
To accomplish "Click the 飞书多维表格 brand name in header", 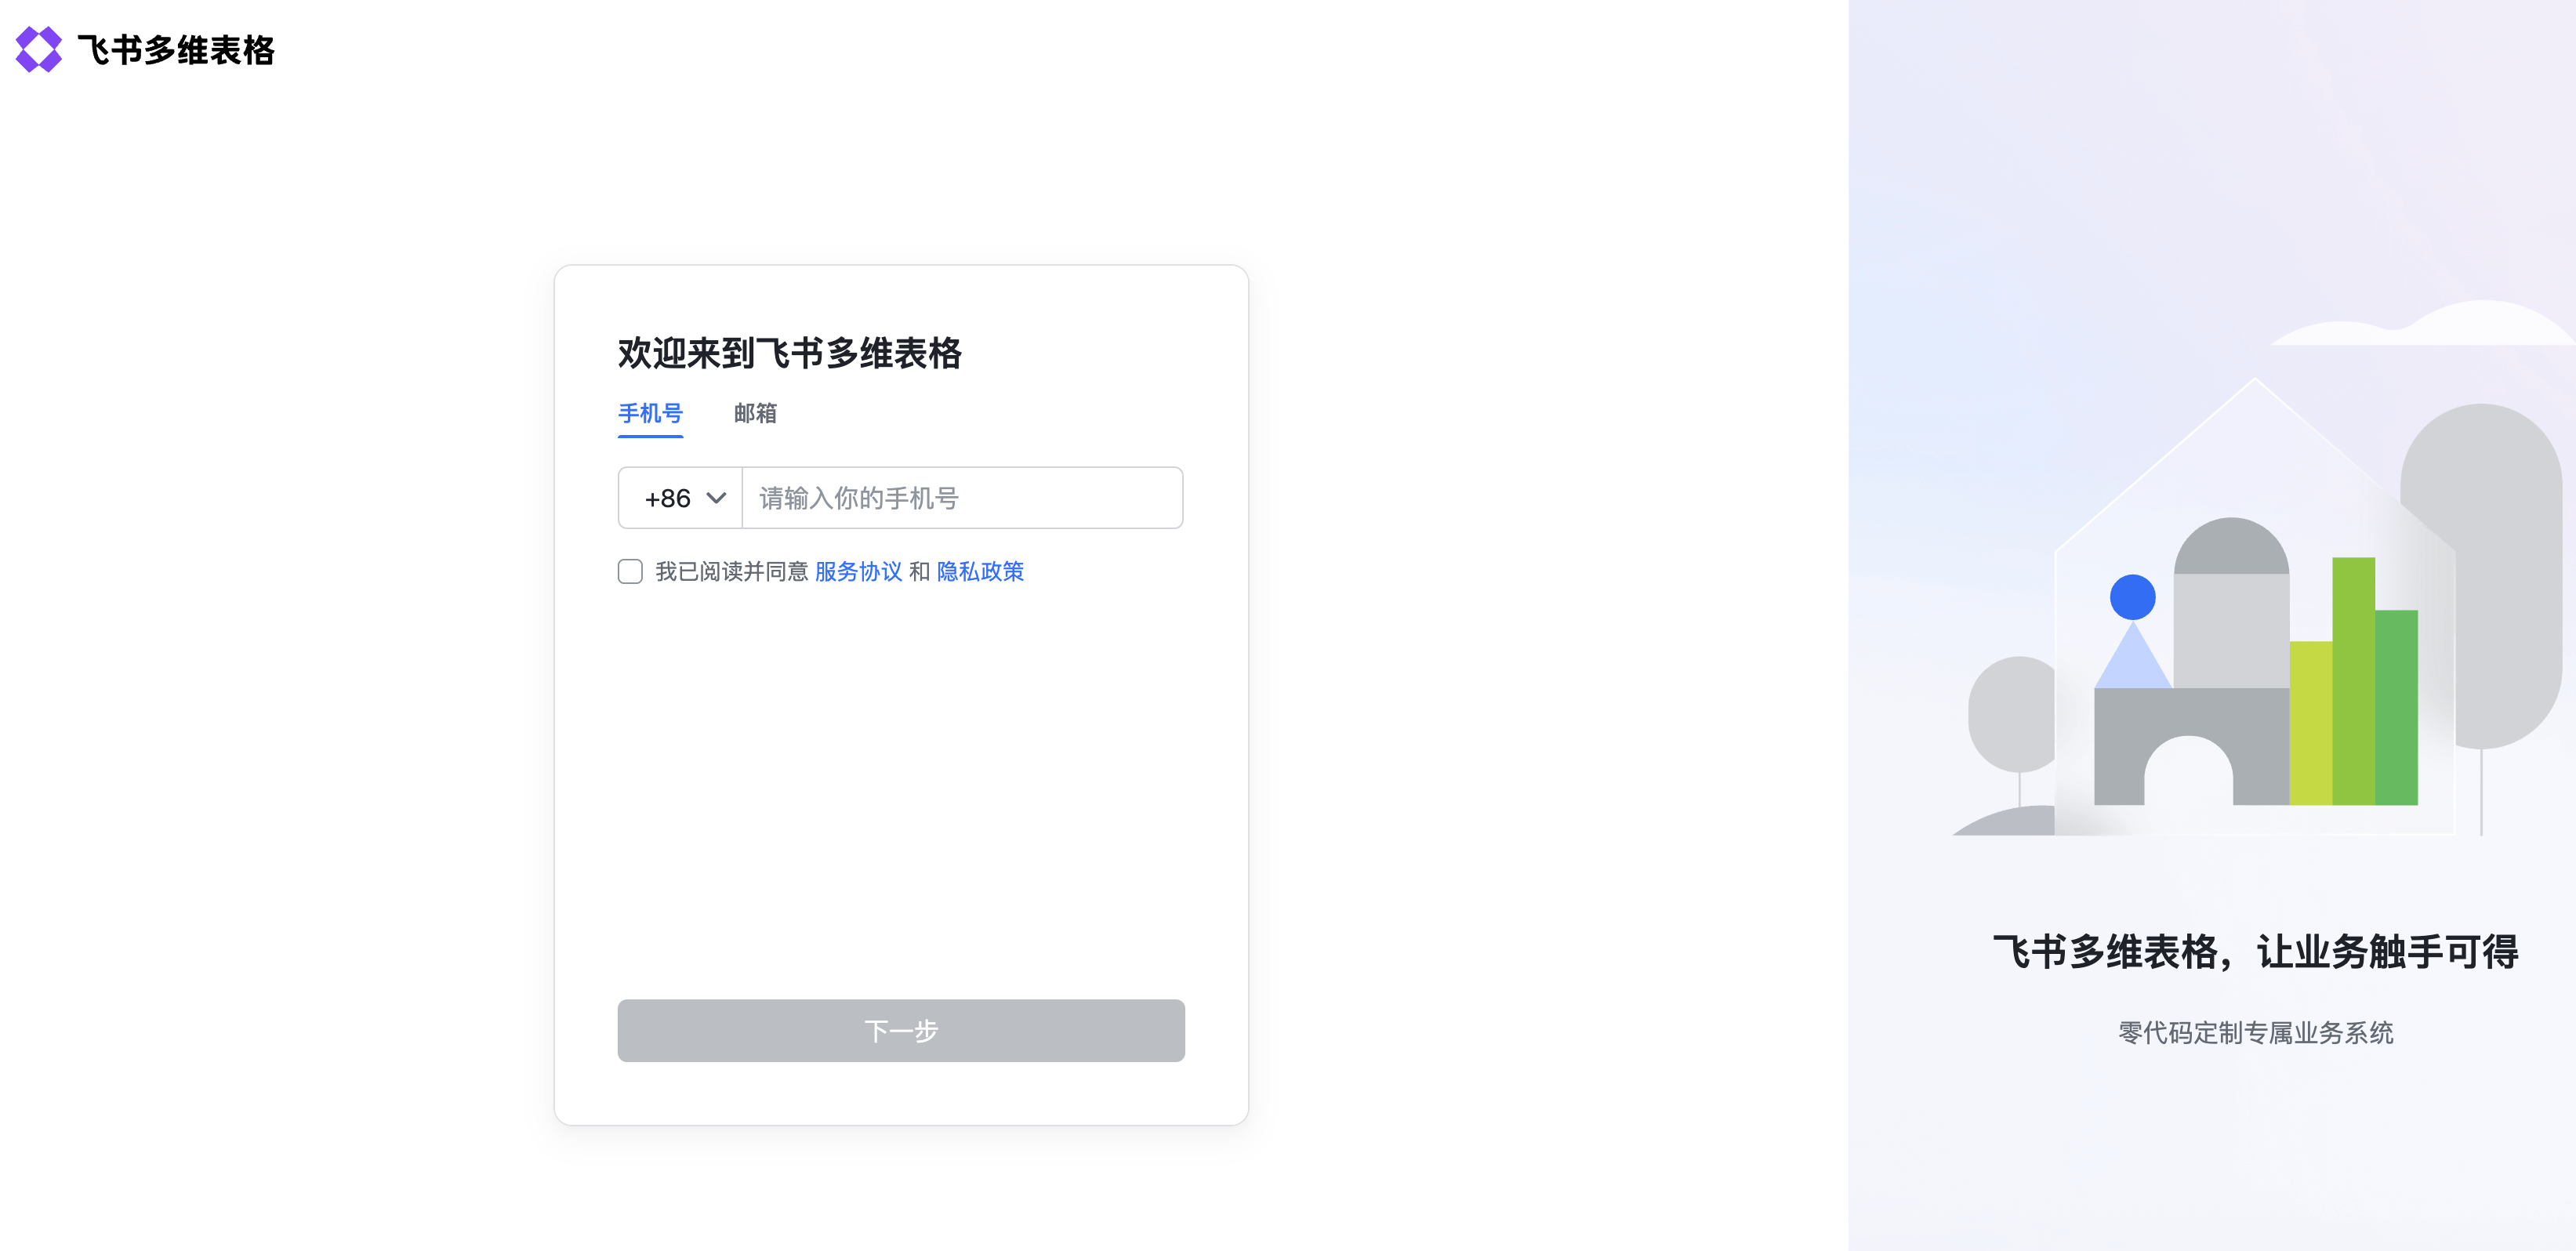I will click(176, 50).
